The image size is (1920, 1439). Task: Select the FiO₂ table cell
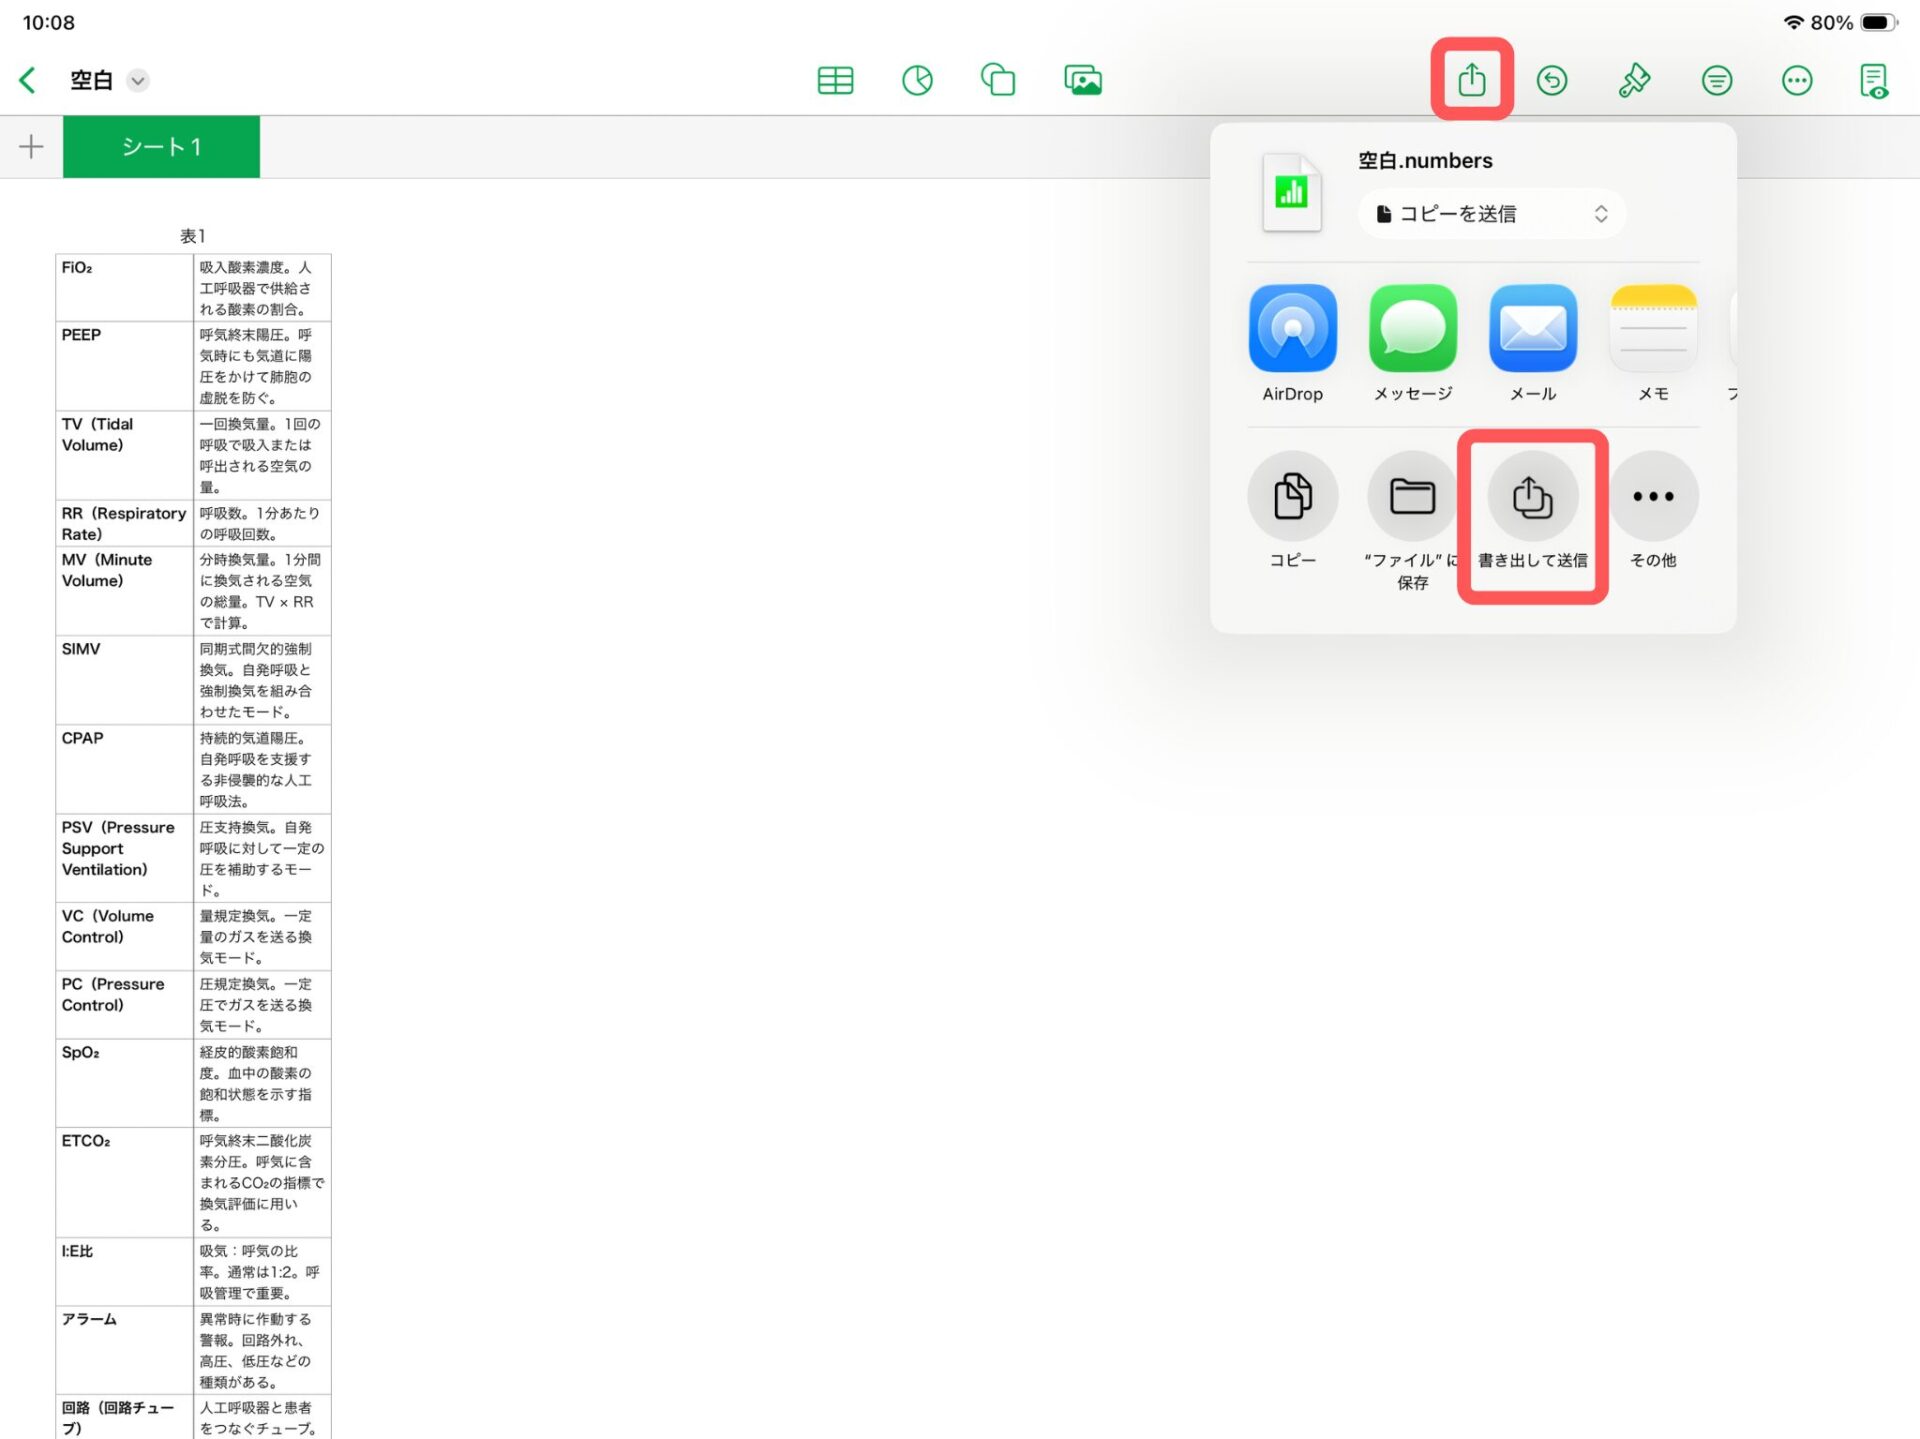pyautogui.click(x=124, y=287)
